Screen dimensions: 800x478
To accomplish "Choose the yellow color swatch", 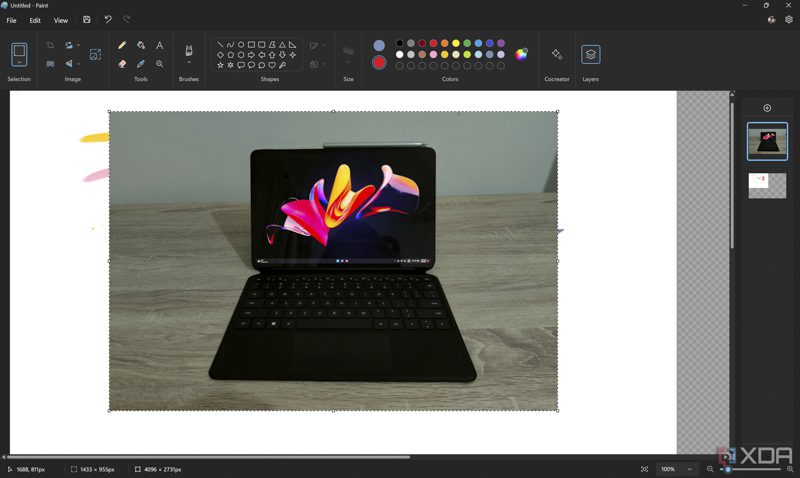I will coord(456,43).
